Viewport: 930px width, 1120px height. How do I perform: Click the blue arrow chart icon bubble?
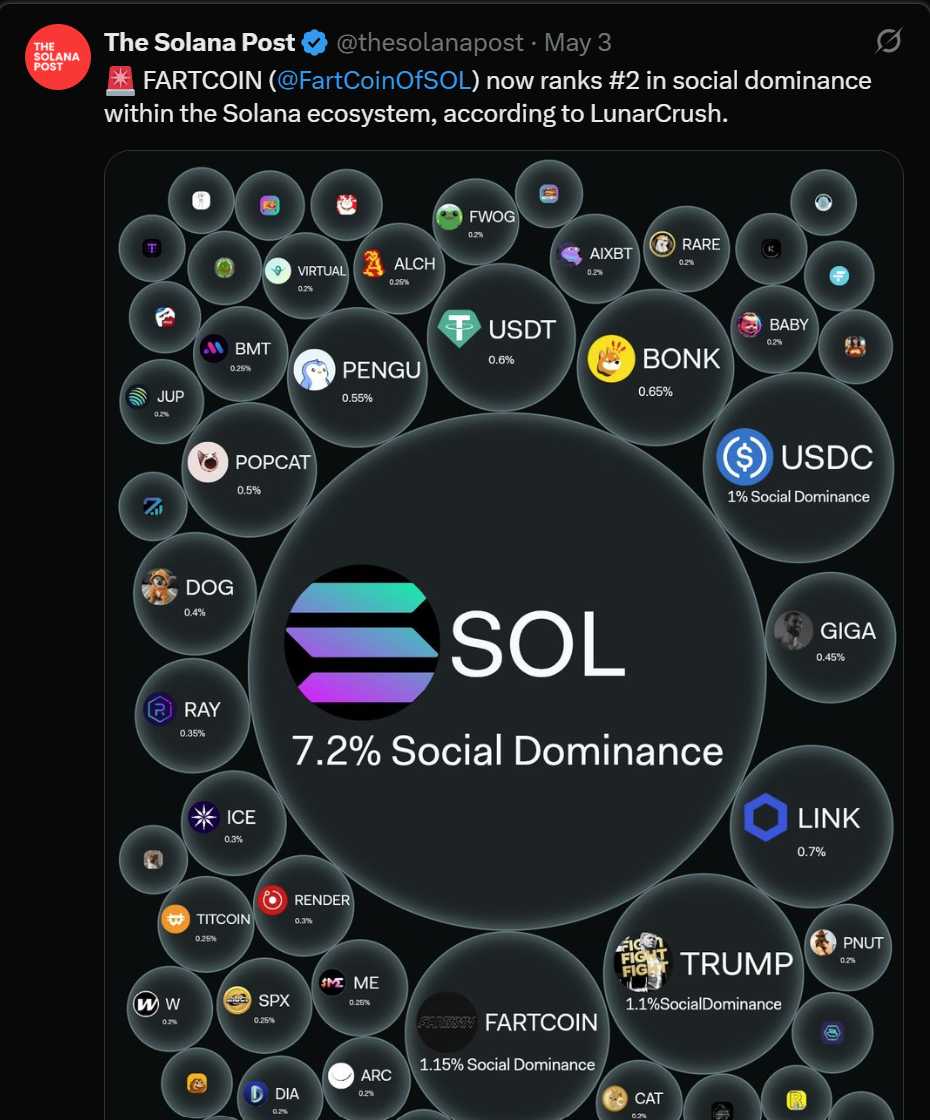point(153,506)
